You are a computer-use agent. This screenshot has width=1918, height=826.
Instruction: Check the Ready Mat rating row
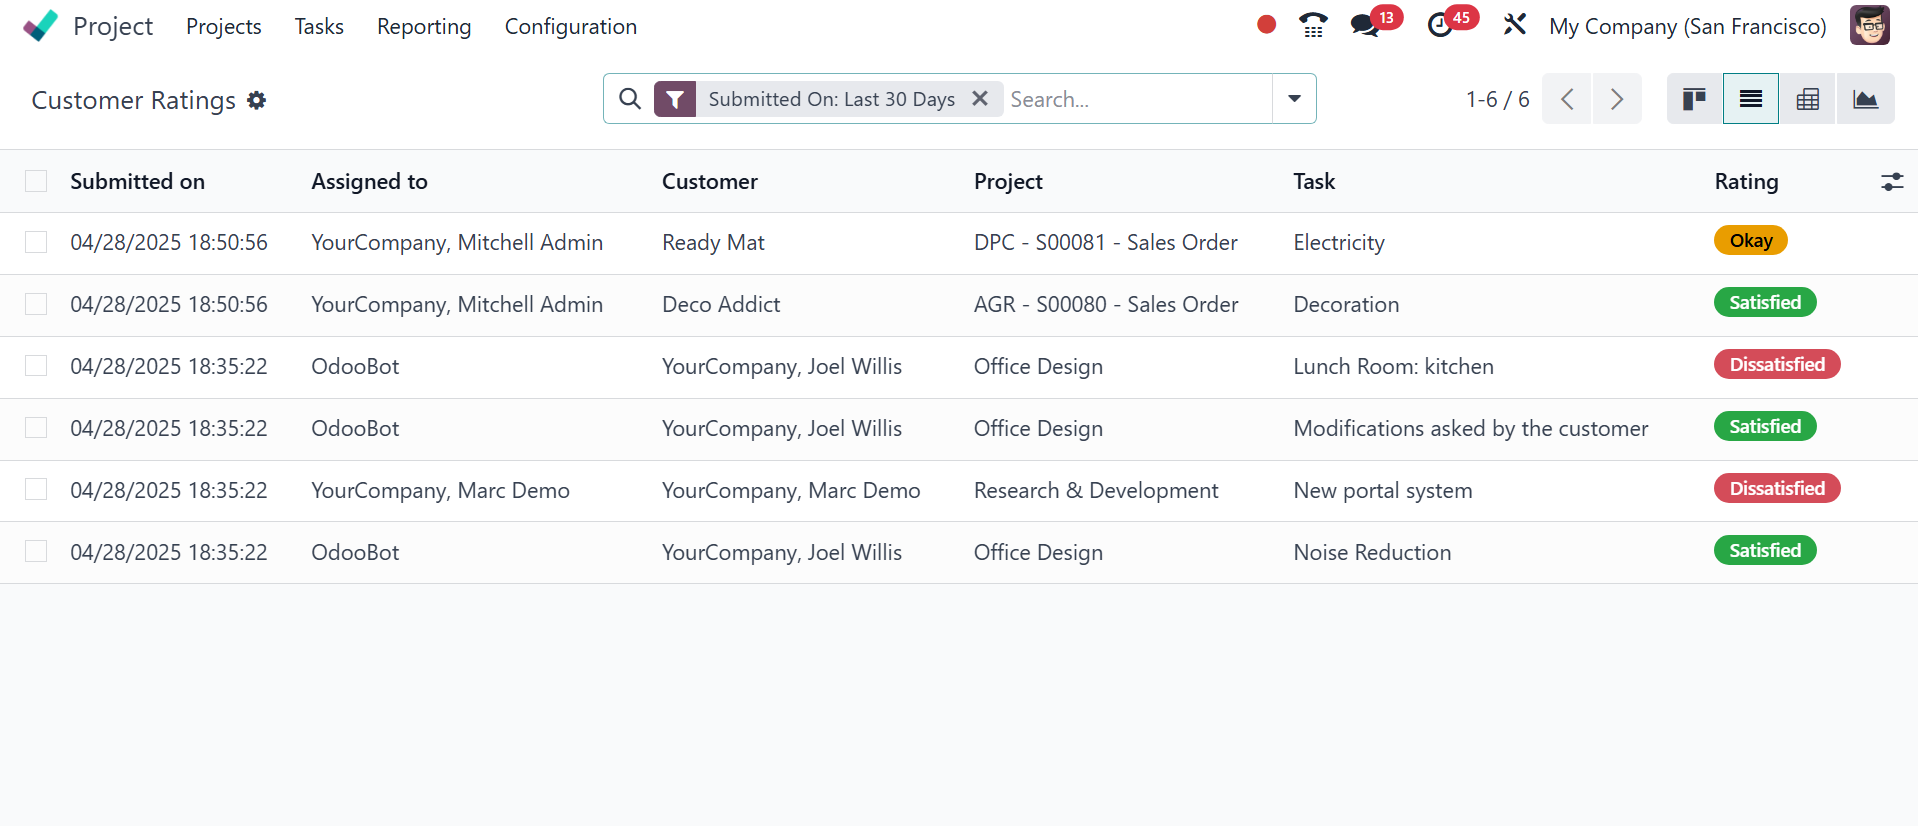tap(36, 243)
